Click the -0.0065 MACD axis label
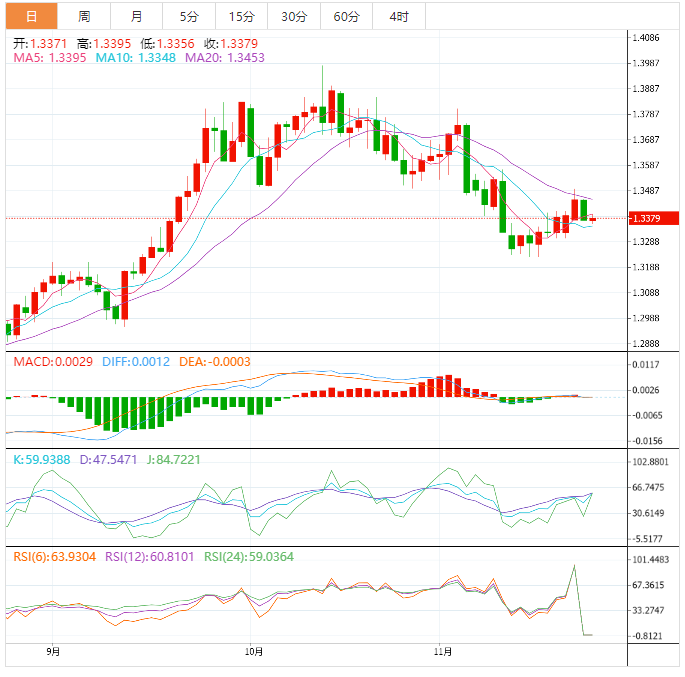Screen dimensions: 685x677 click(647, 415)
